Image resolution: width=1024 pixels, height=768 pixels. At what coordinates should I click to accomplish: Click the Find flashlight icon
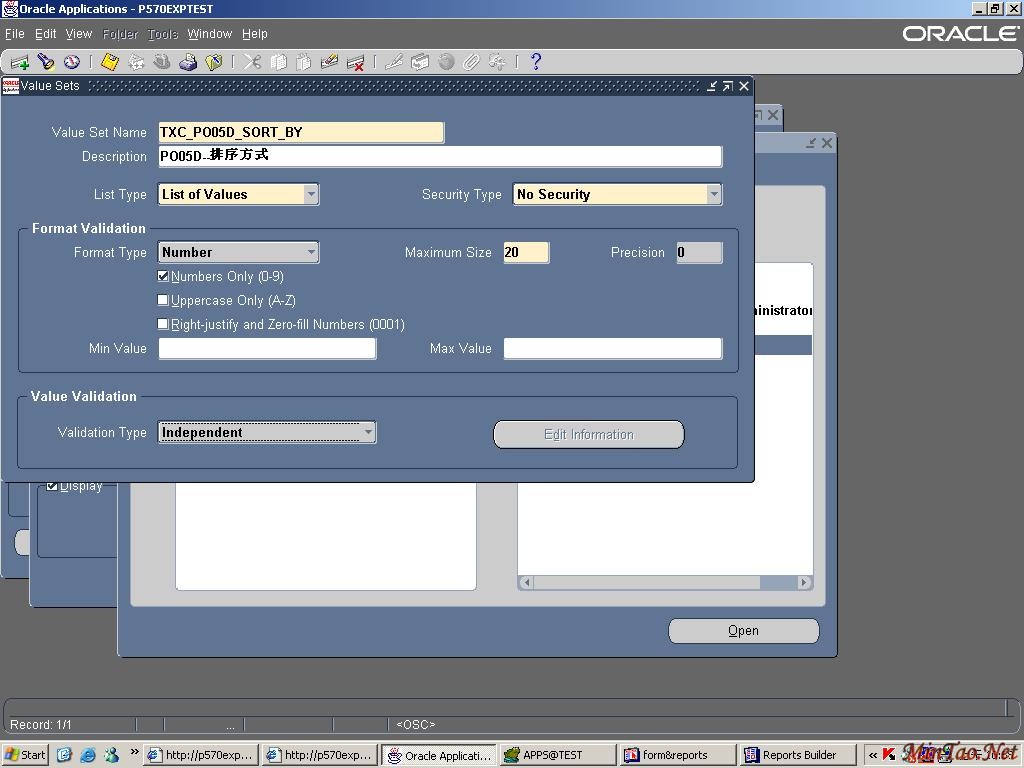click(45, 62)
